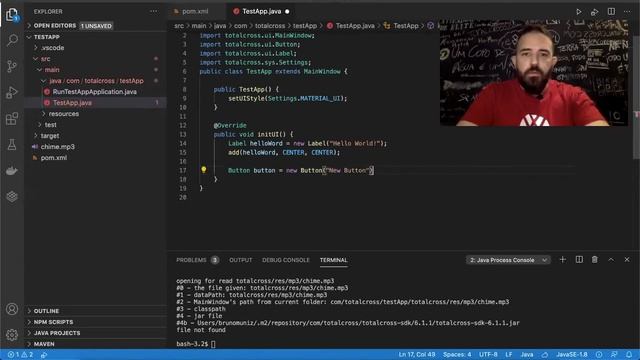Open editor More Actions ellipsis
640x360 pixels.
pos(627,11)
